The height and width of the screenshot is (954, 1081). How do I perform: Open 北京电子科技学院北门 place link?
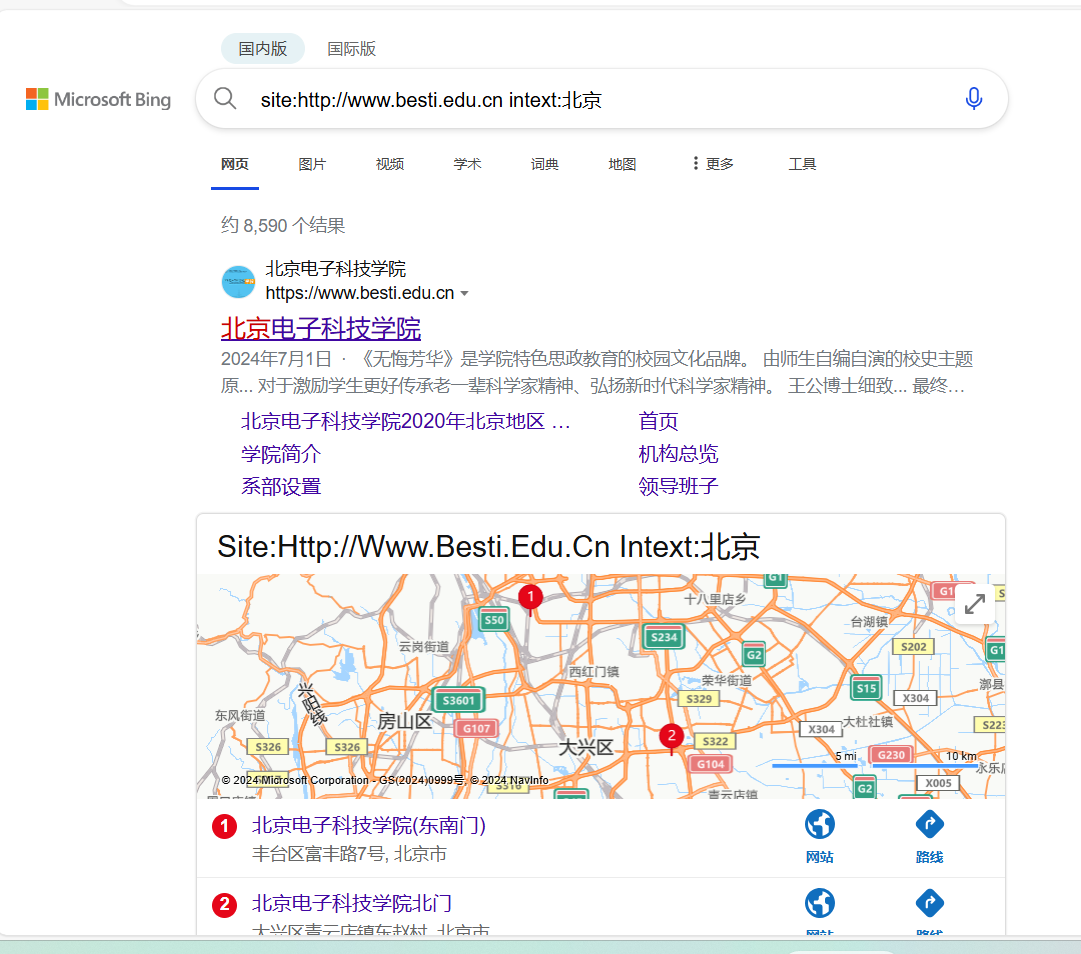click(x=352, y=902)
